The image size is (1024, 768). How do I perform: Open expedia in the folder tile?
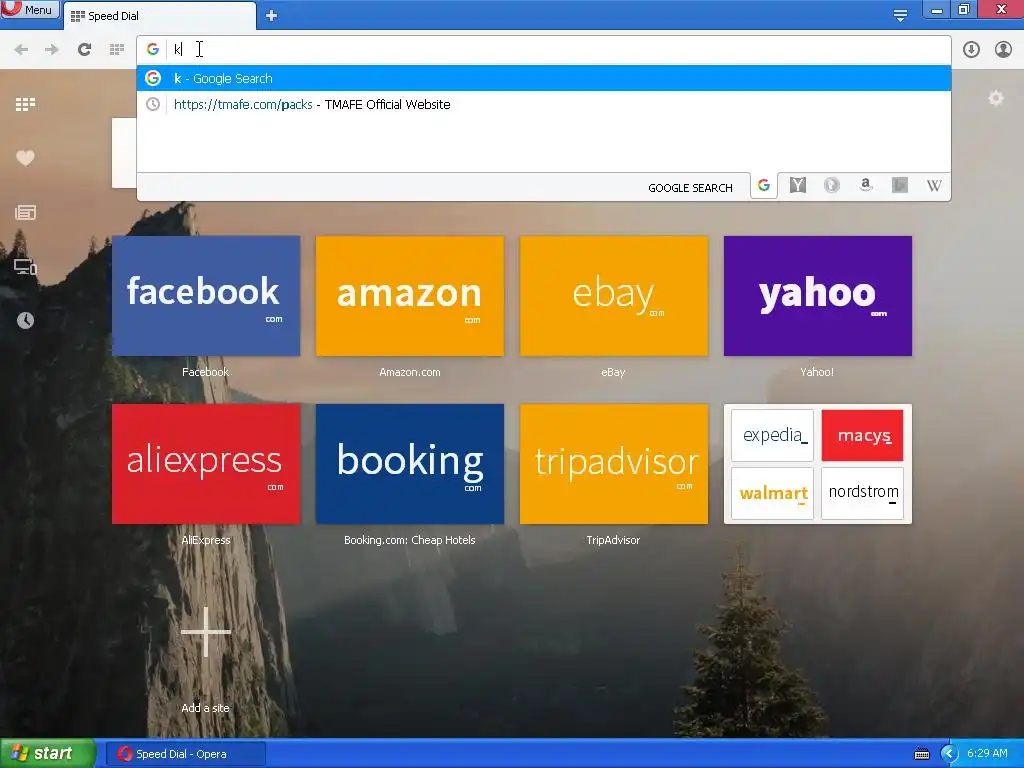click(x=773, y=435)
